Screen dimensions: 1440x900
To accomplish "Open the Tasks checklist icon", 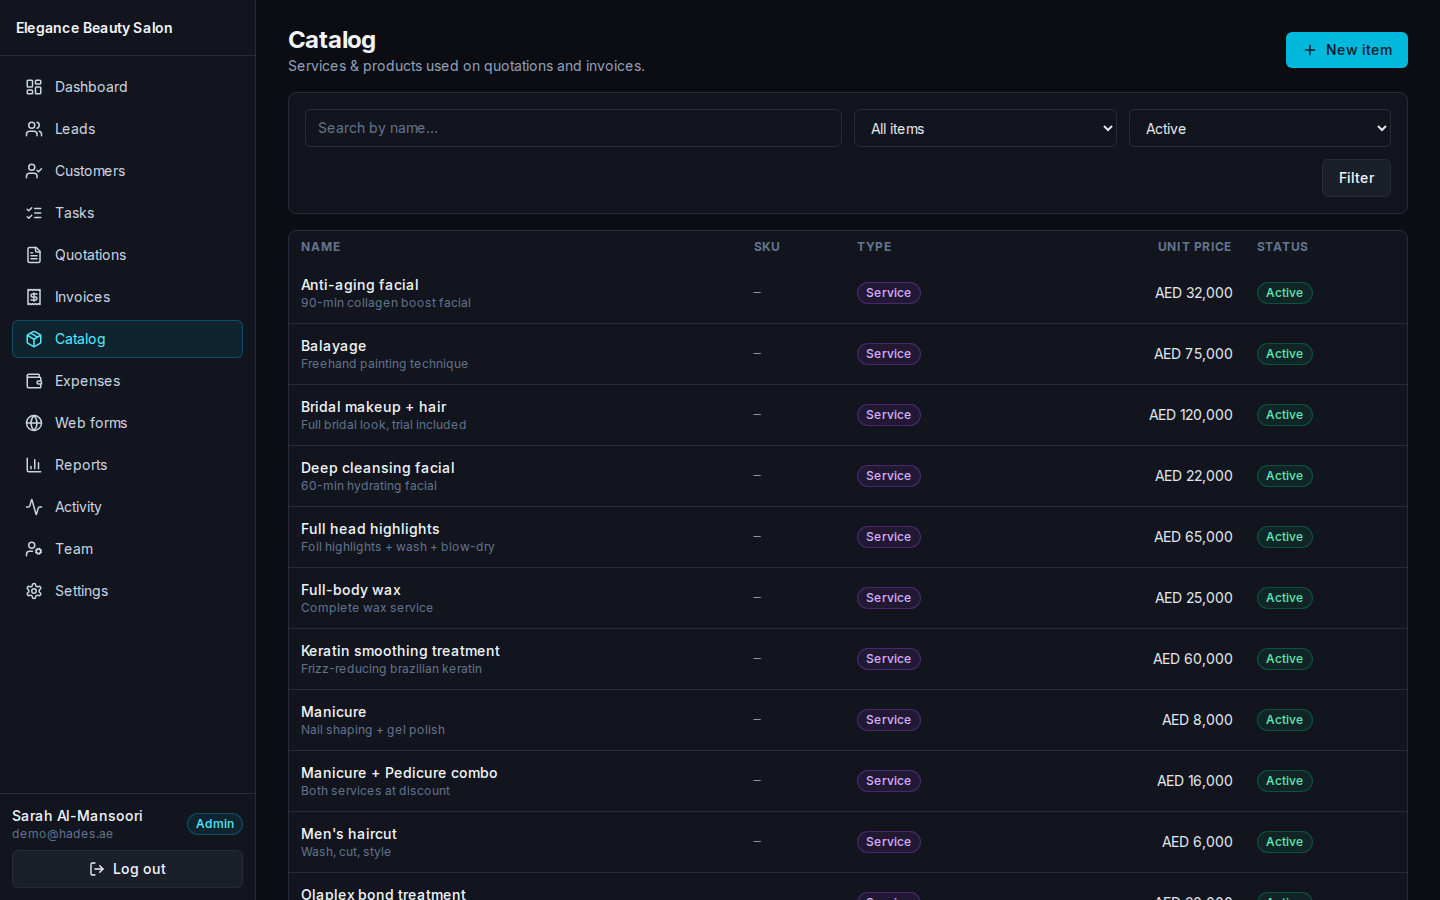I will [34, 213].
